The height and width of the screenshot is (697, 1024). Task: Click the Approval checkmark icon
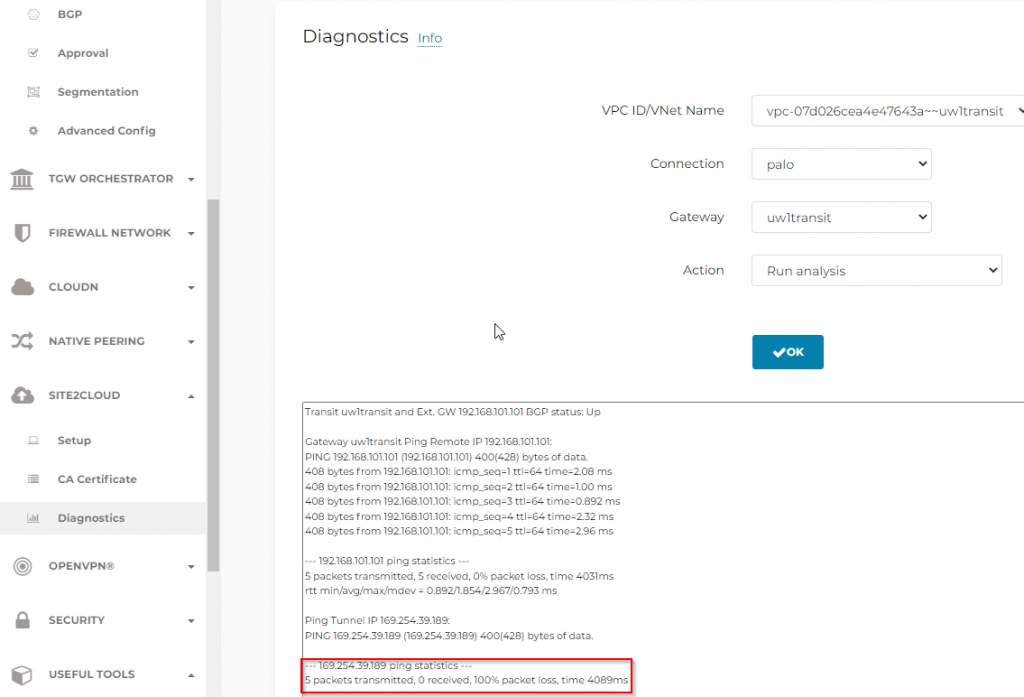tap(33, 53)
